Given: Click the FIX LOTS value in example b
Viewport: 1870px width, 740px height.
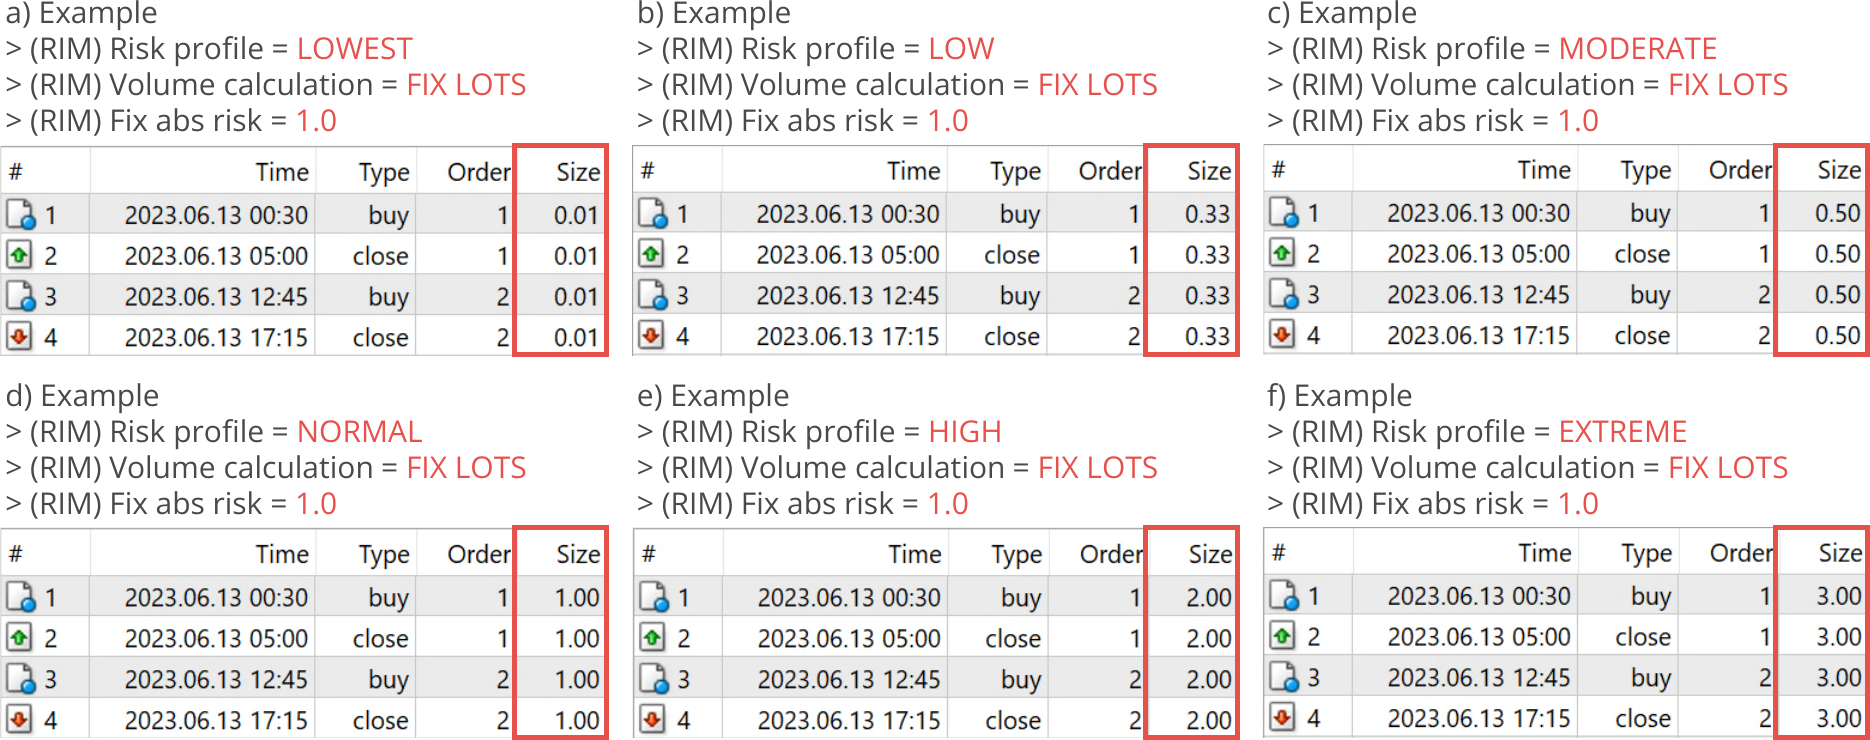Looking at the screenshot, I should (1097, 85).
